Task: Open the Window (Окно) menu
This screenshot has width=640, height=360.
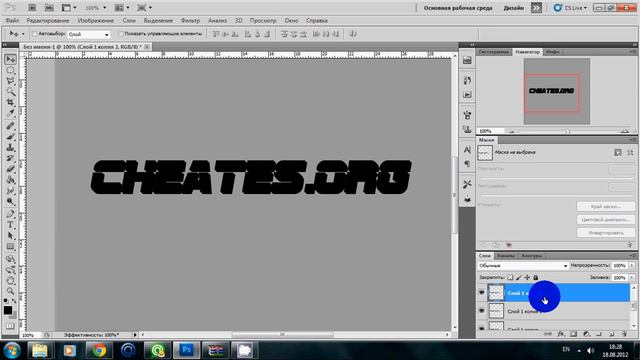Action: pyautogui.click(x=291, y=20)
